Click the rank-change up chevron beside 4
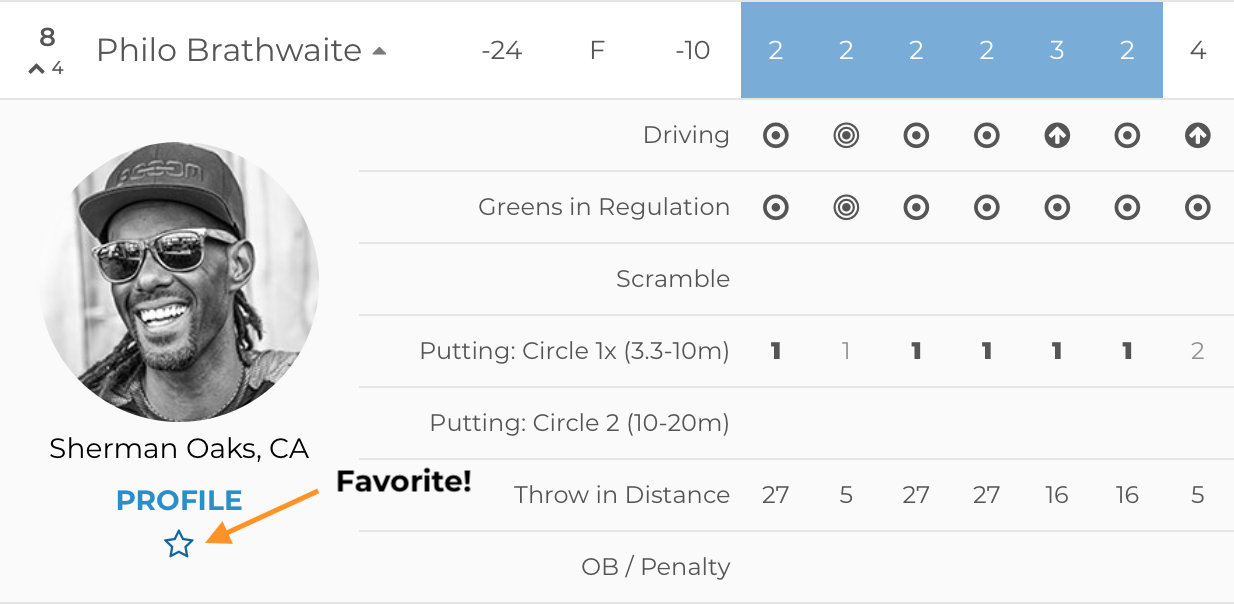This screenshot has width=1234, height=604. click(37, 69)
